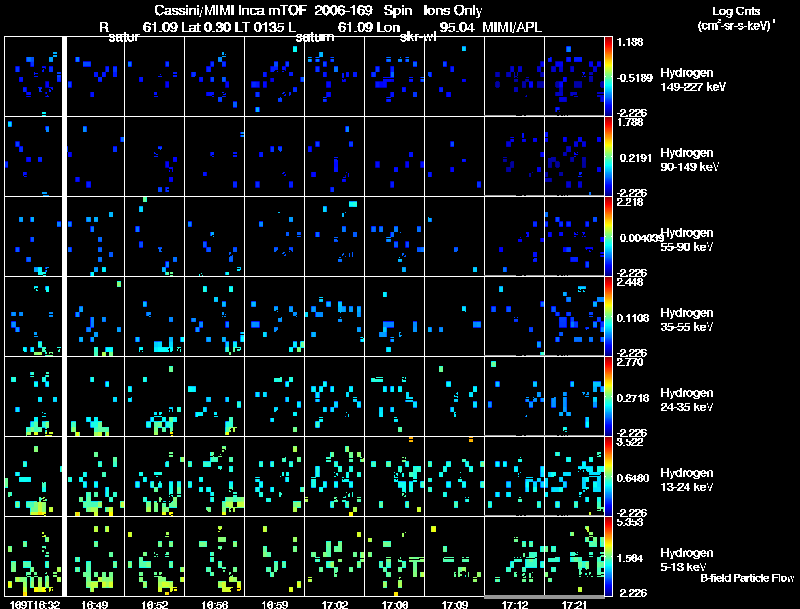This screenshot has width=800, height=609.
Task: Click the 0.004039 colorbar midpoint value
Action: [x=642, y=238]
